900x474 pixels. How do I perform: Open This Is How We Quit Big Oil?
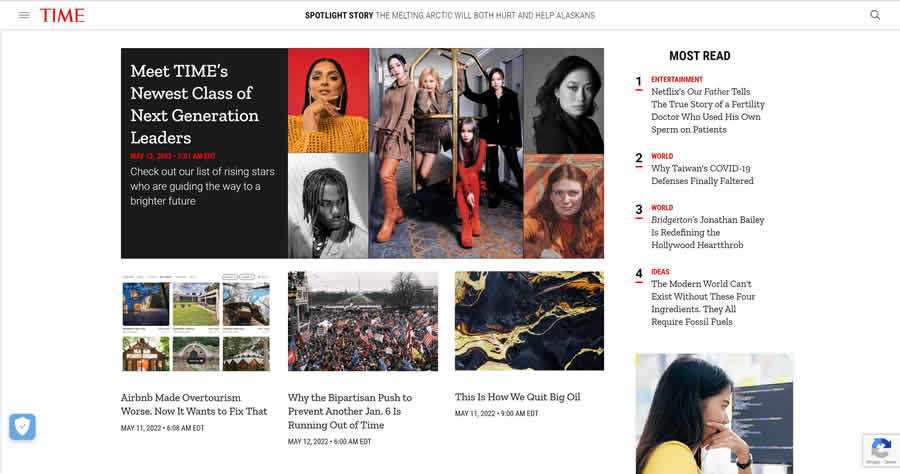(x=517, y=397)
